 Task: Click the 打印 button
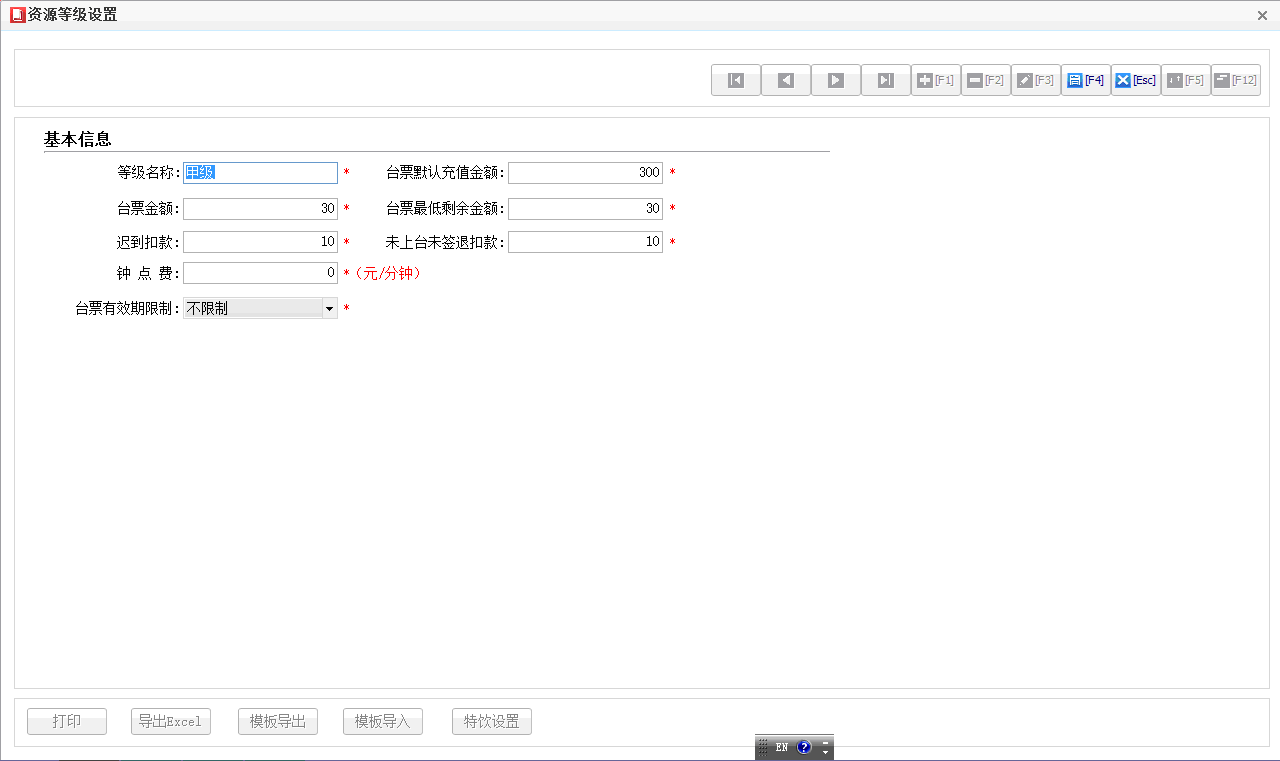(67, 721)
